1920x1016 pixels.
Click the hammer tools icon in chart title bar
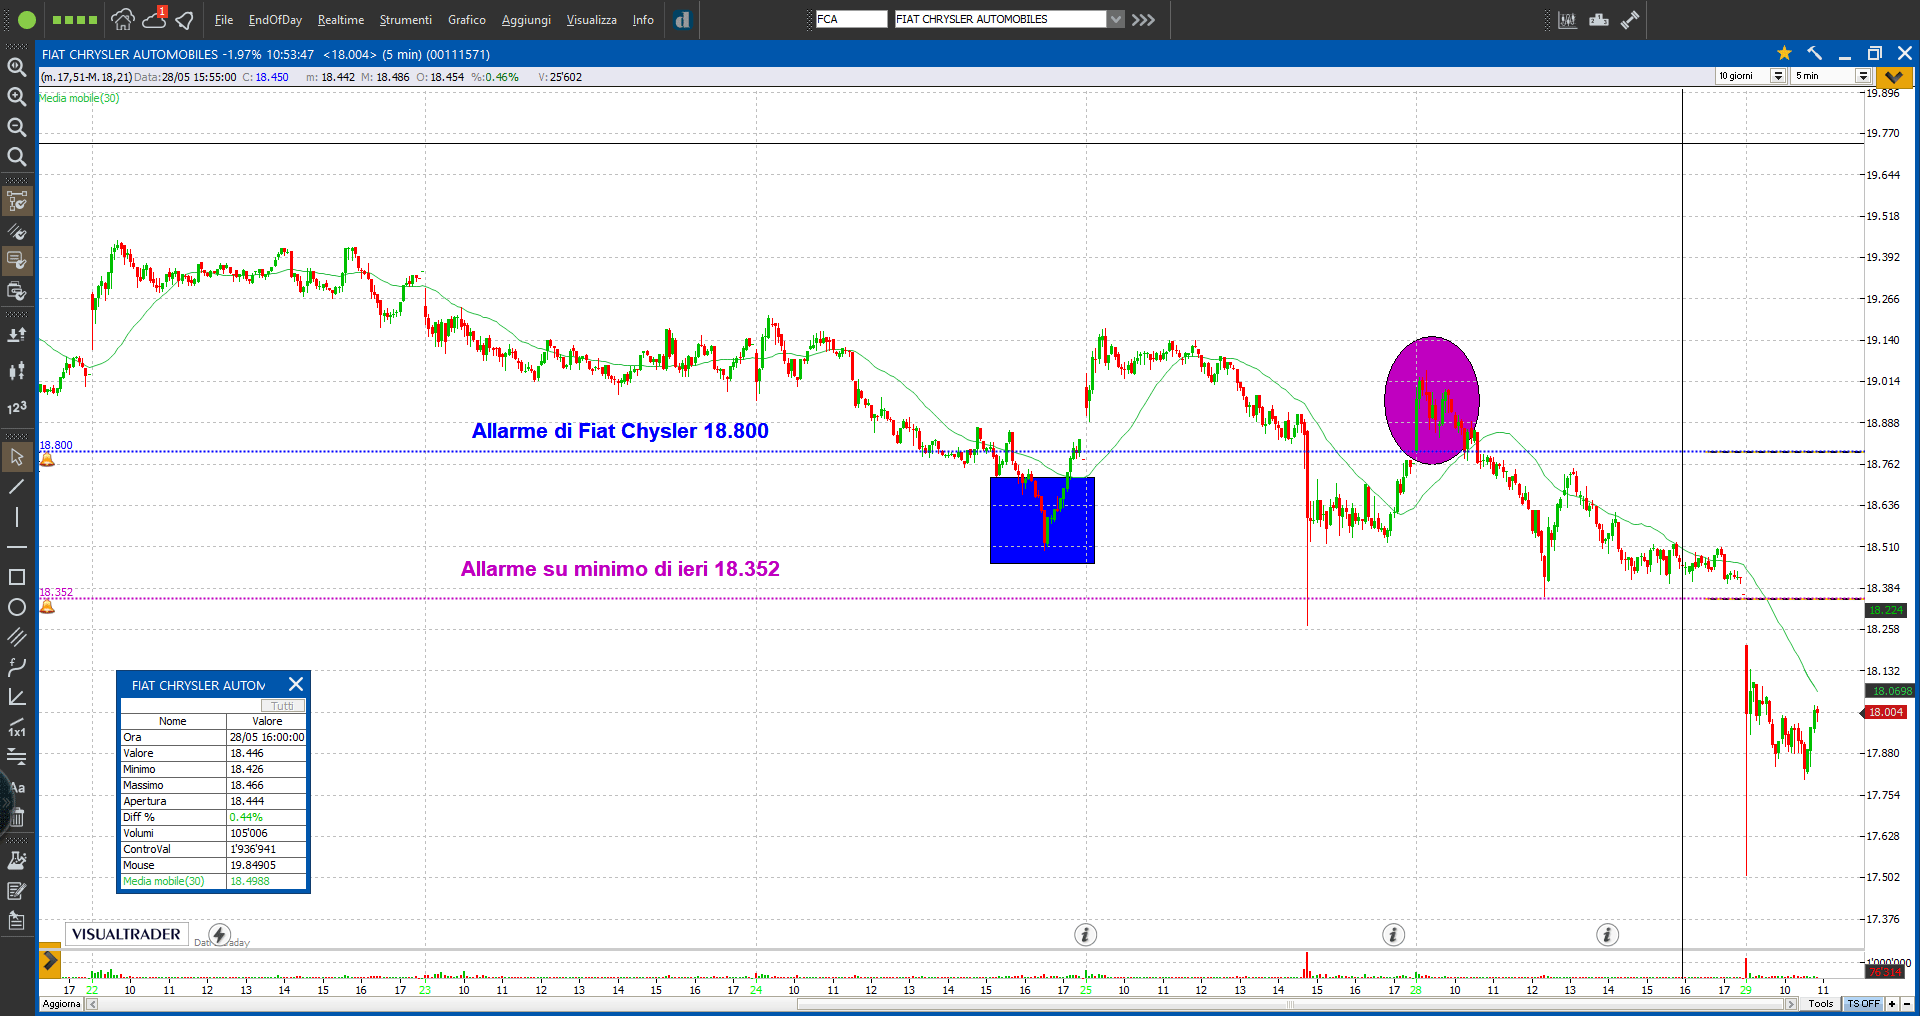(x=1814, y=53)
